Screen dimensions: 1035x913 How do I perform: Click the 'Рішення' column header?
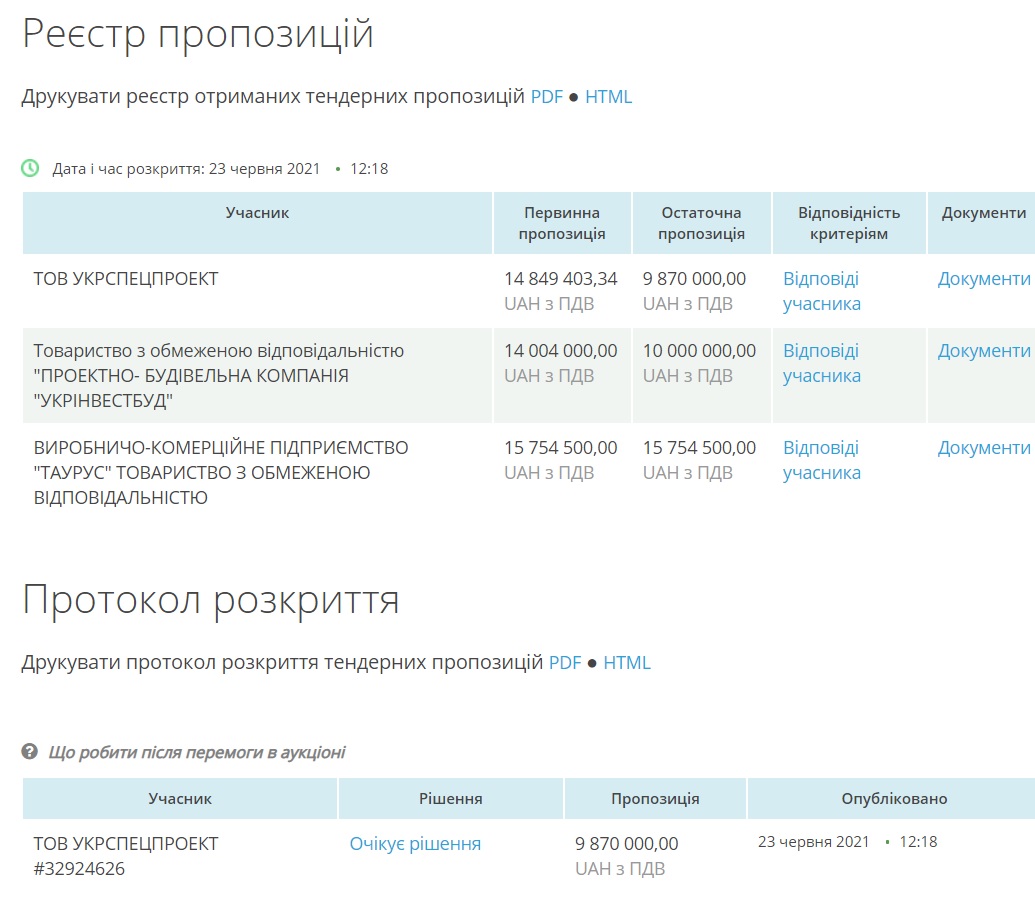tap(451, 799)
